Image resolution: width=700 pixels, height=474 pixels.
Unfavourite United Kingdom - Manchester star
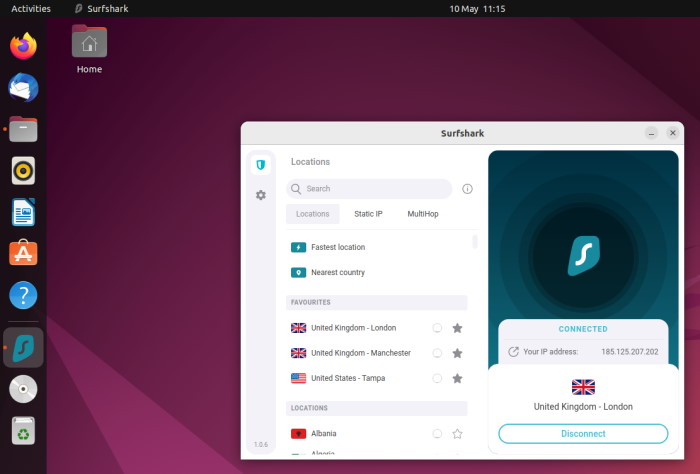pyautogui.click(x=457, y=353)
